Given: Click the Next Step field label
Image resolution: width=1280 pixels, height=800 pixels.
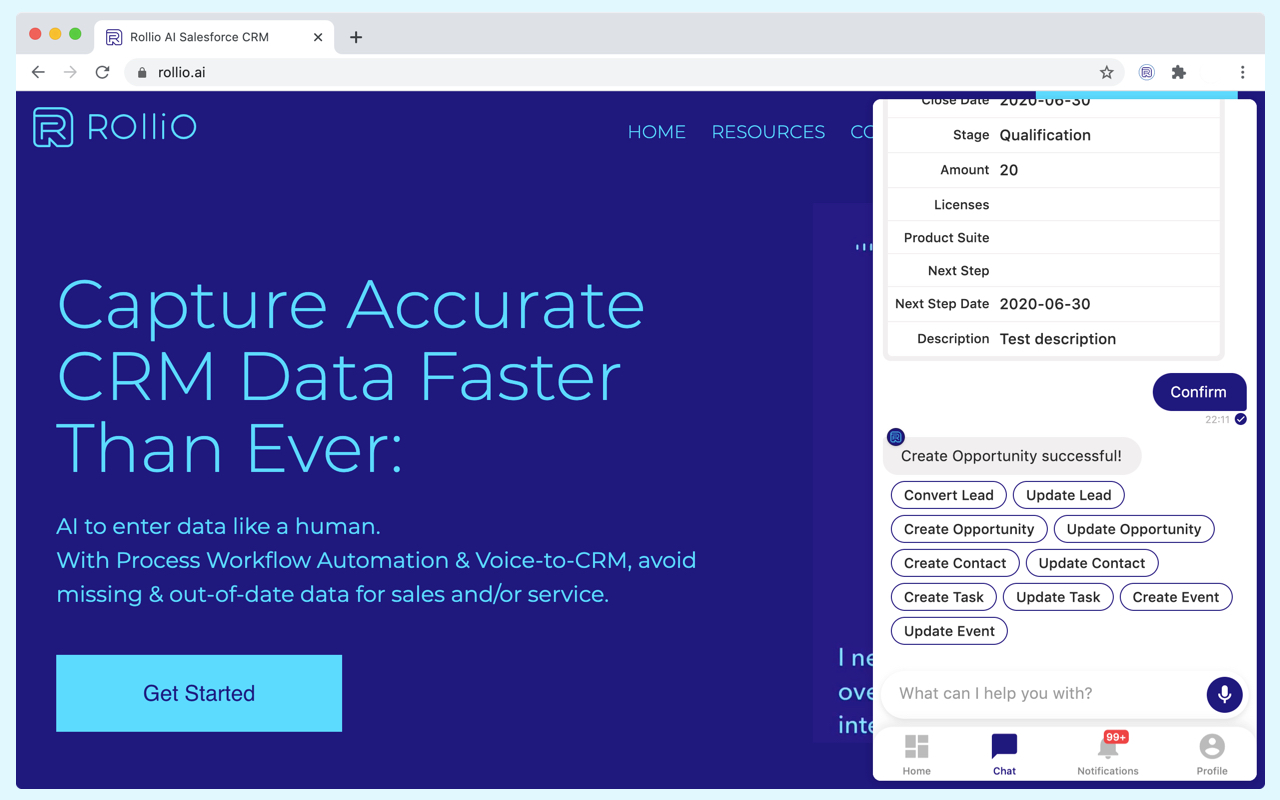Looking at the screenshot, I should [x=958, y=271].
